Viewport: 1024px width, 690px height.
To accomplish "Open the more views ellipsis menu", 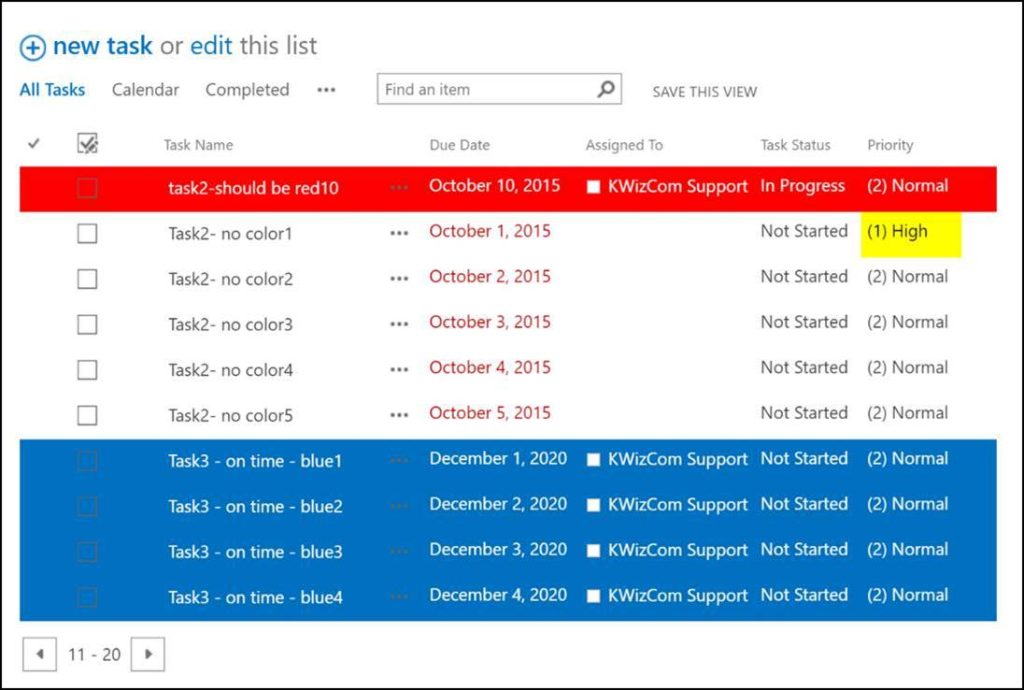I will (326, 90).
